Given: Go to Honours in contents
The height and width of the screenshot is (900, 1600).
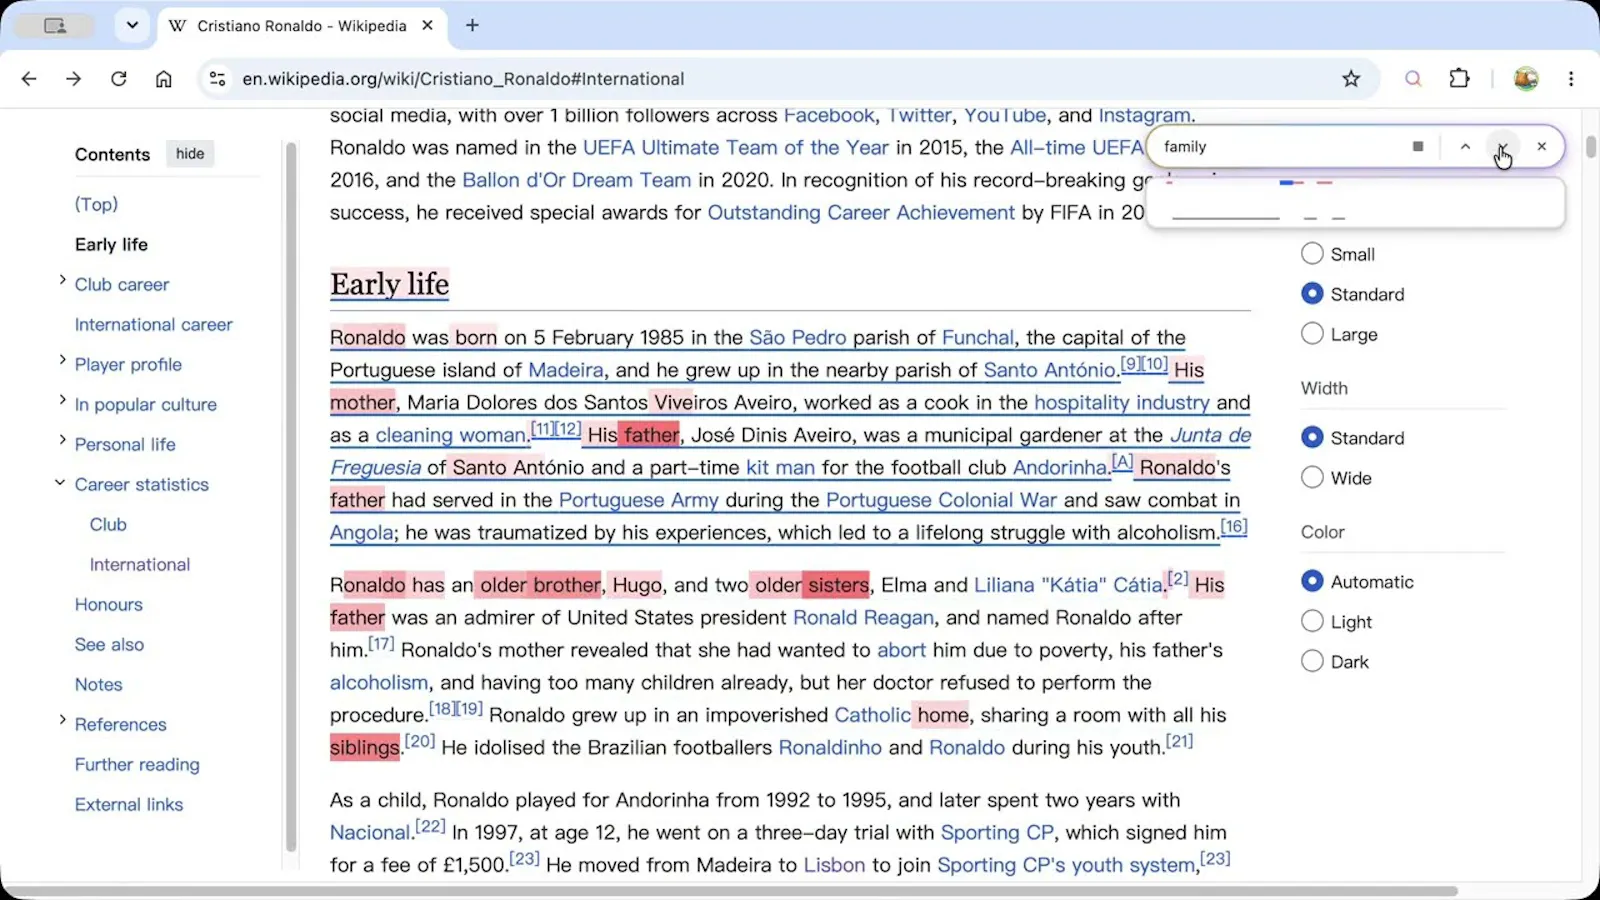Looking at the screenshot, I should (109, 604).
